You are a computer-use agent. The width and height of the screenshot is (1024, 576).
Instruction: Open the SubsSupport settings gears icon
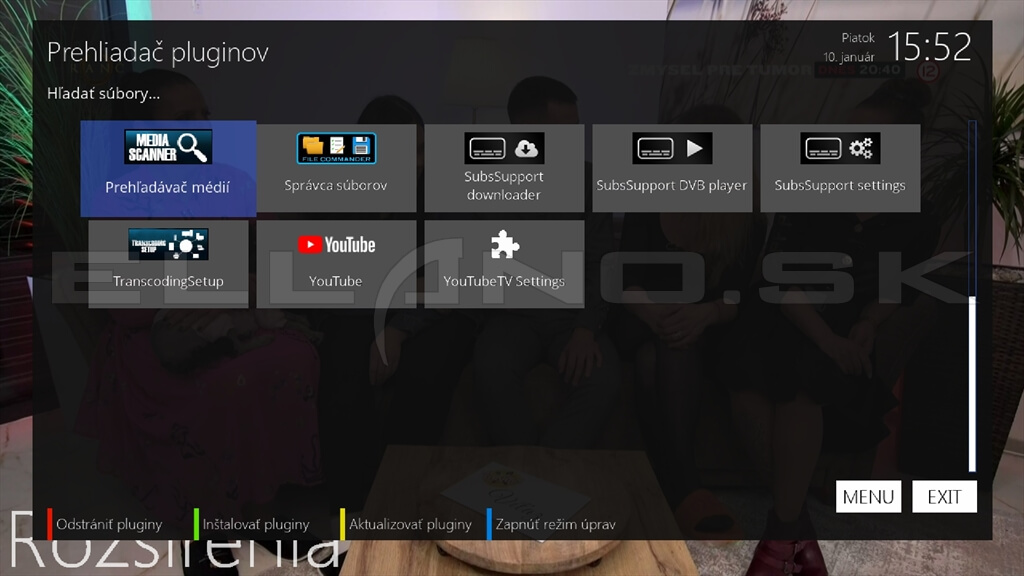[840, 148]
